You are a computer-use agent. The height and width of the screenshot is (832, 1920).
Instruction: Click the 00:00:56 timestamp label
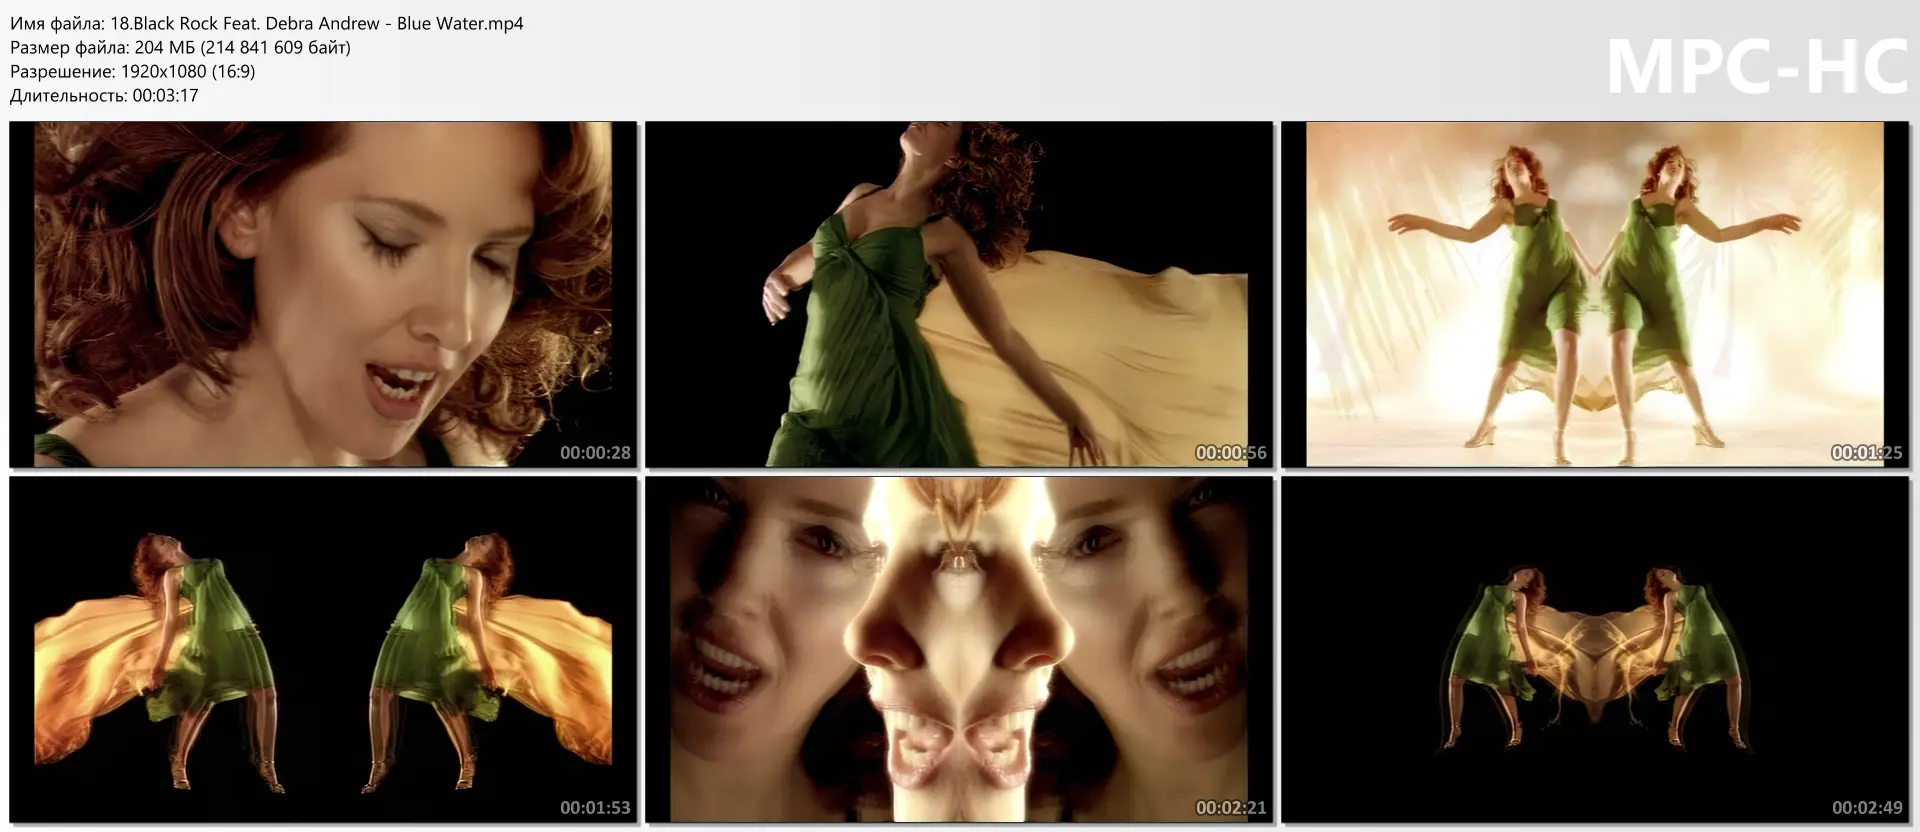tap(1231, 453)
